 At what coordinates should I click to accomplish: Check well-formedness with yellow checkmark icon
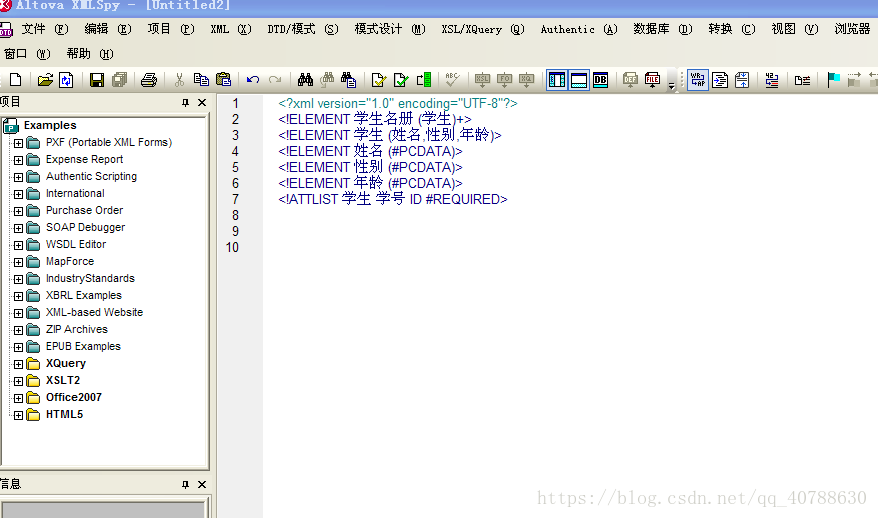click(379, 80)
